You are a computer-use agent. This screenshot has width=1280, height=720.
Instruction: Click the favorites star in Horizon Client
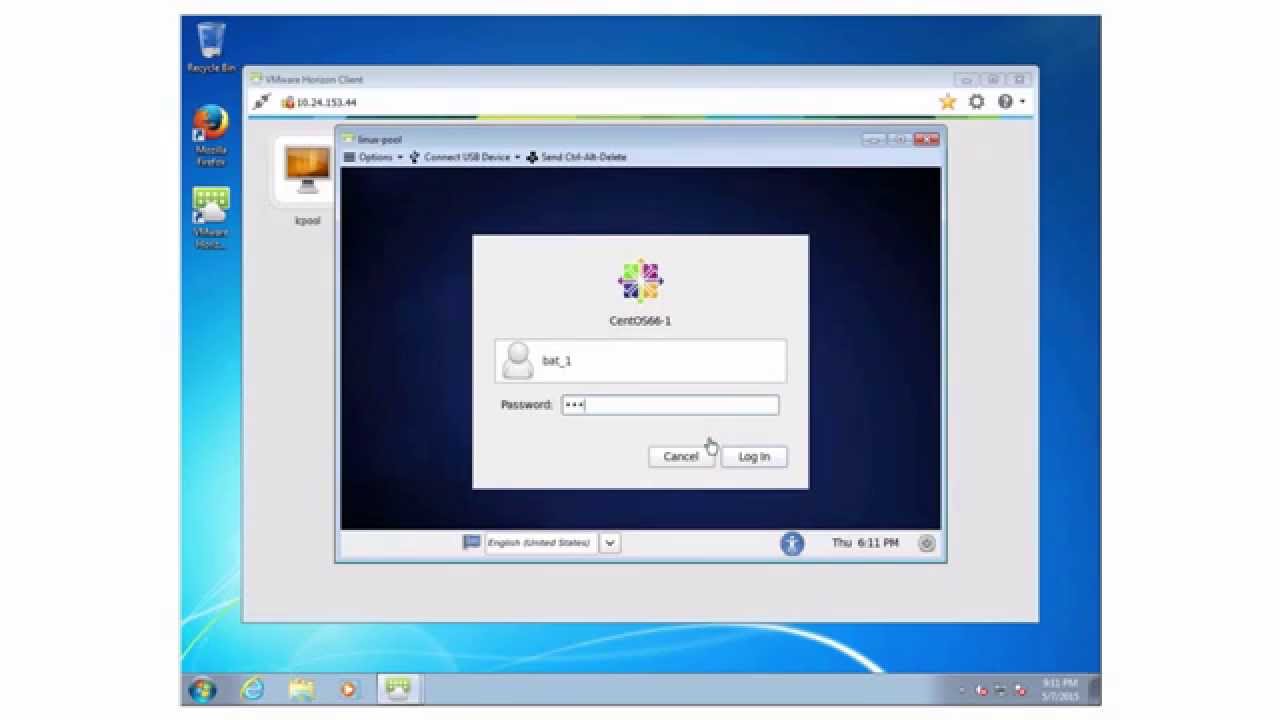pos(947,102)
